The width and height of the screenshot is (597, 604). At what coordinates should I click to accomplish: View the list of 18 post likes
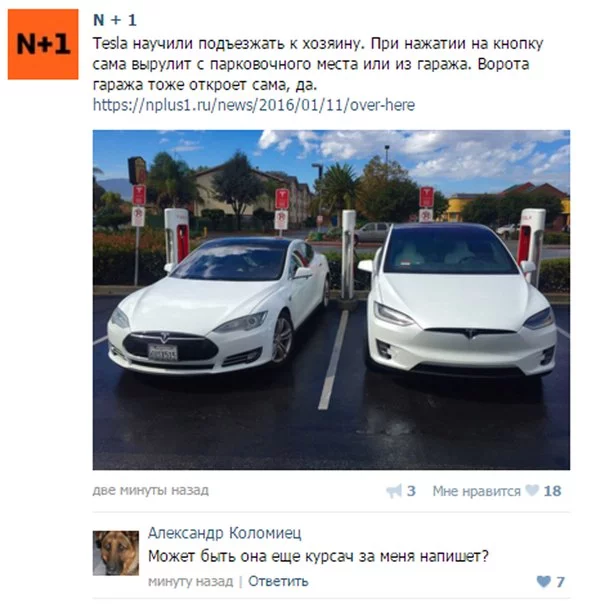click(552, 491)
